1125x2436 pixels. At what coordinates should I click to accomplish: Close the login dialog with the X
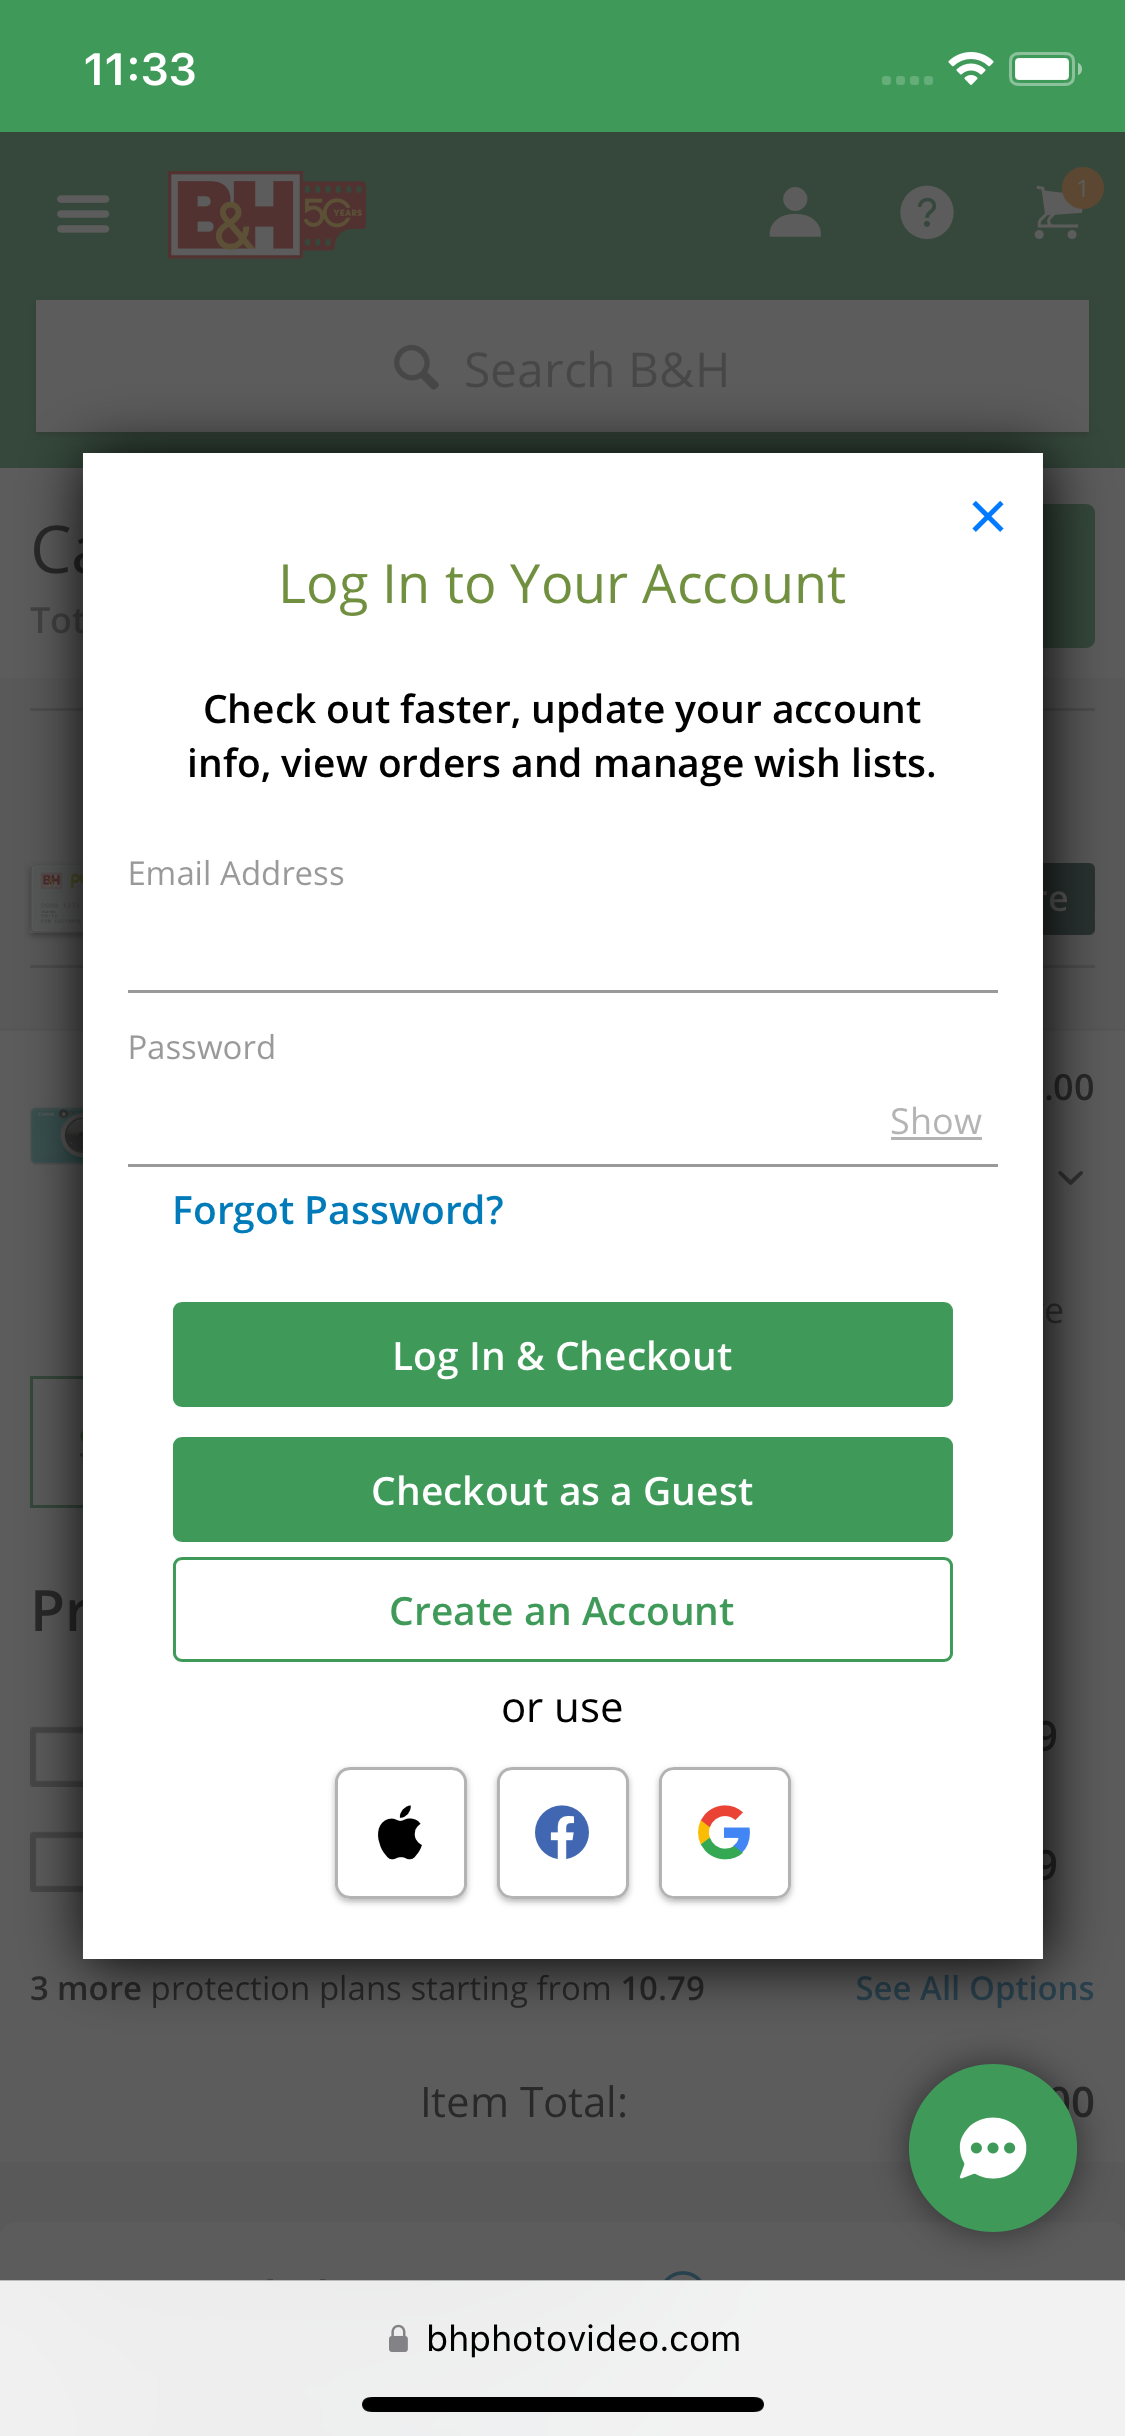(987, 517)
